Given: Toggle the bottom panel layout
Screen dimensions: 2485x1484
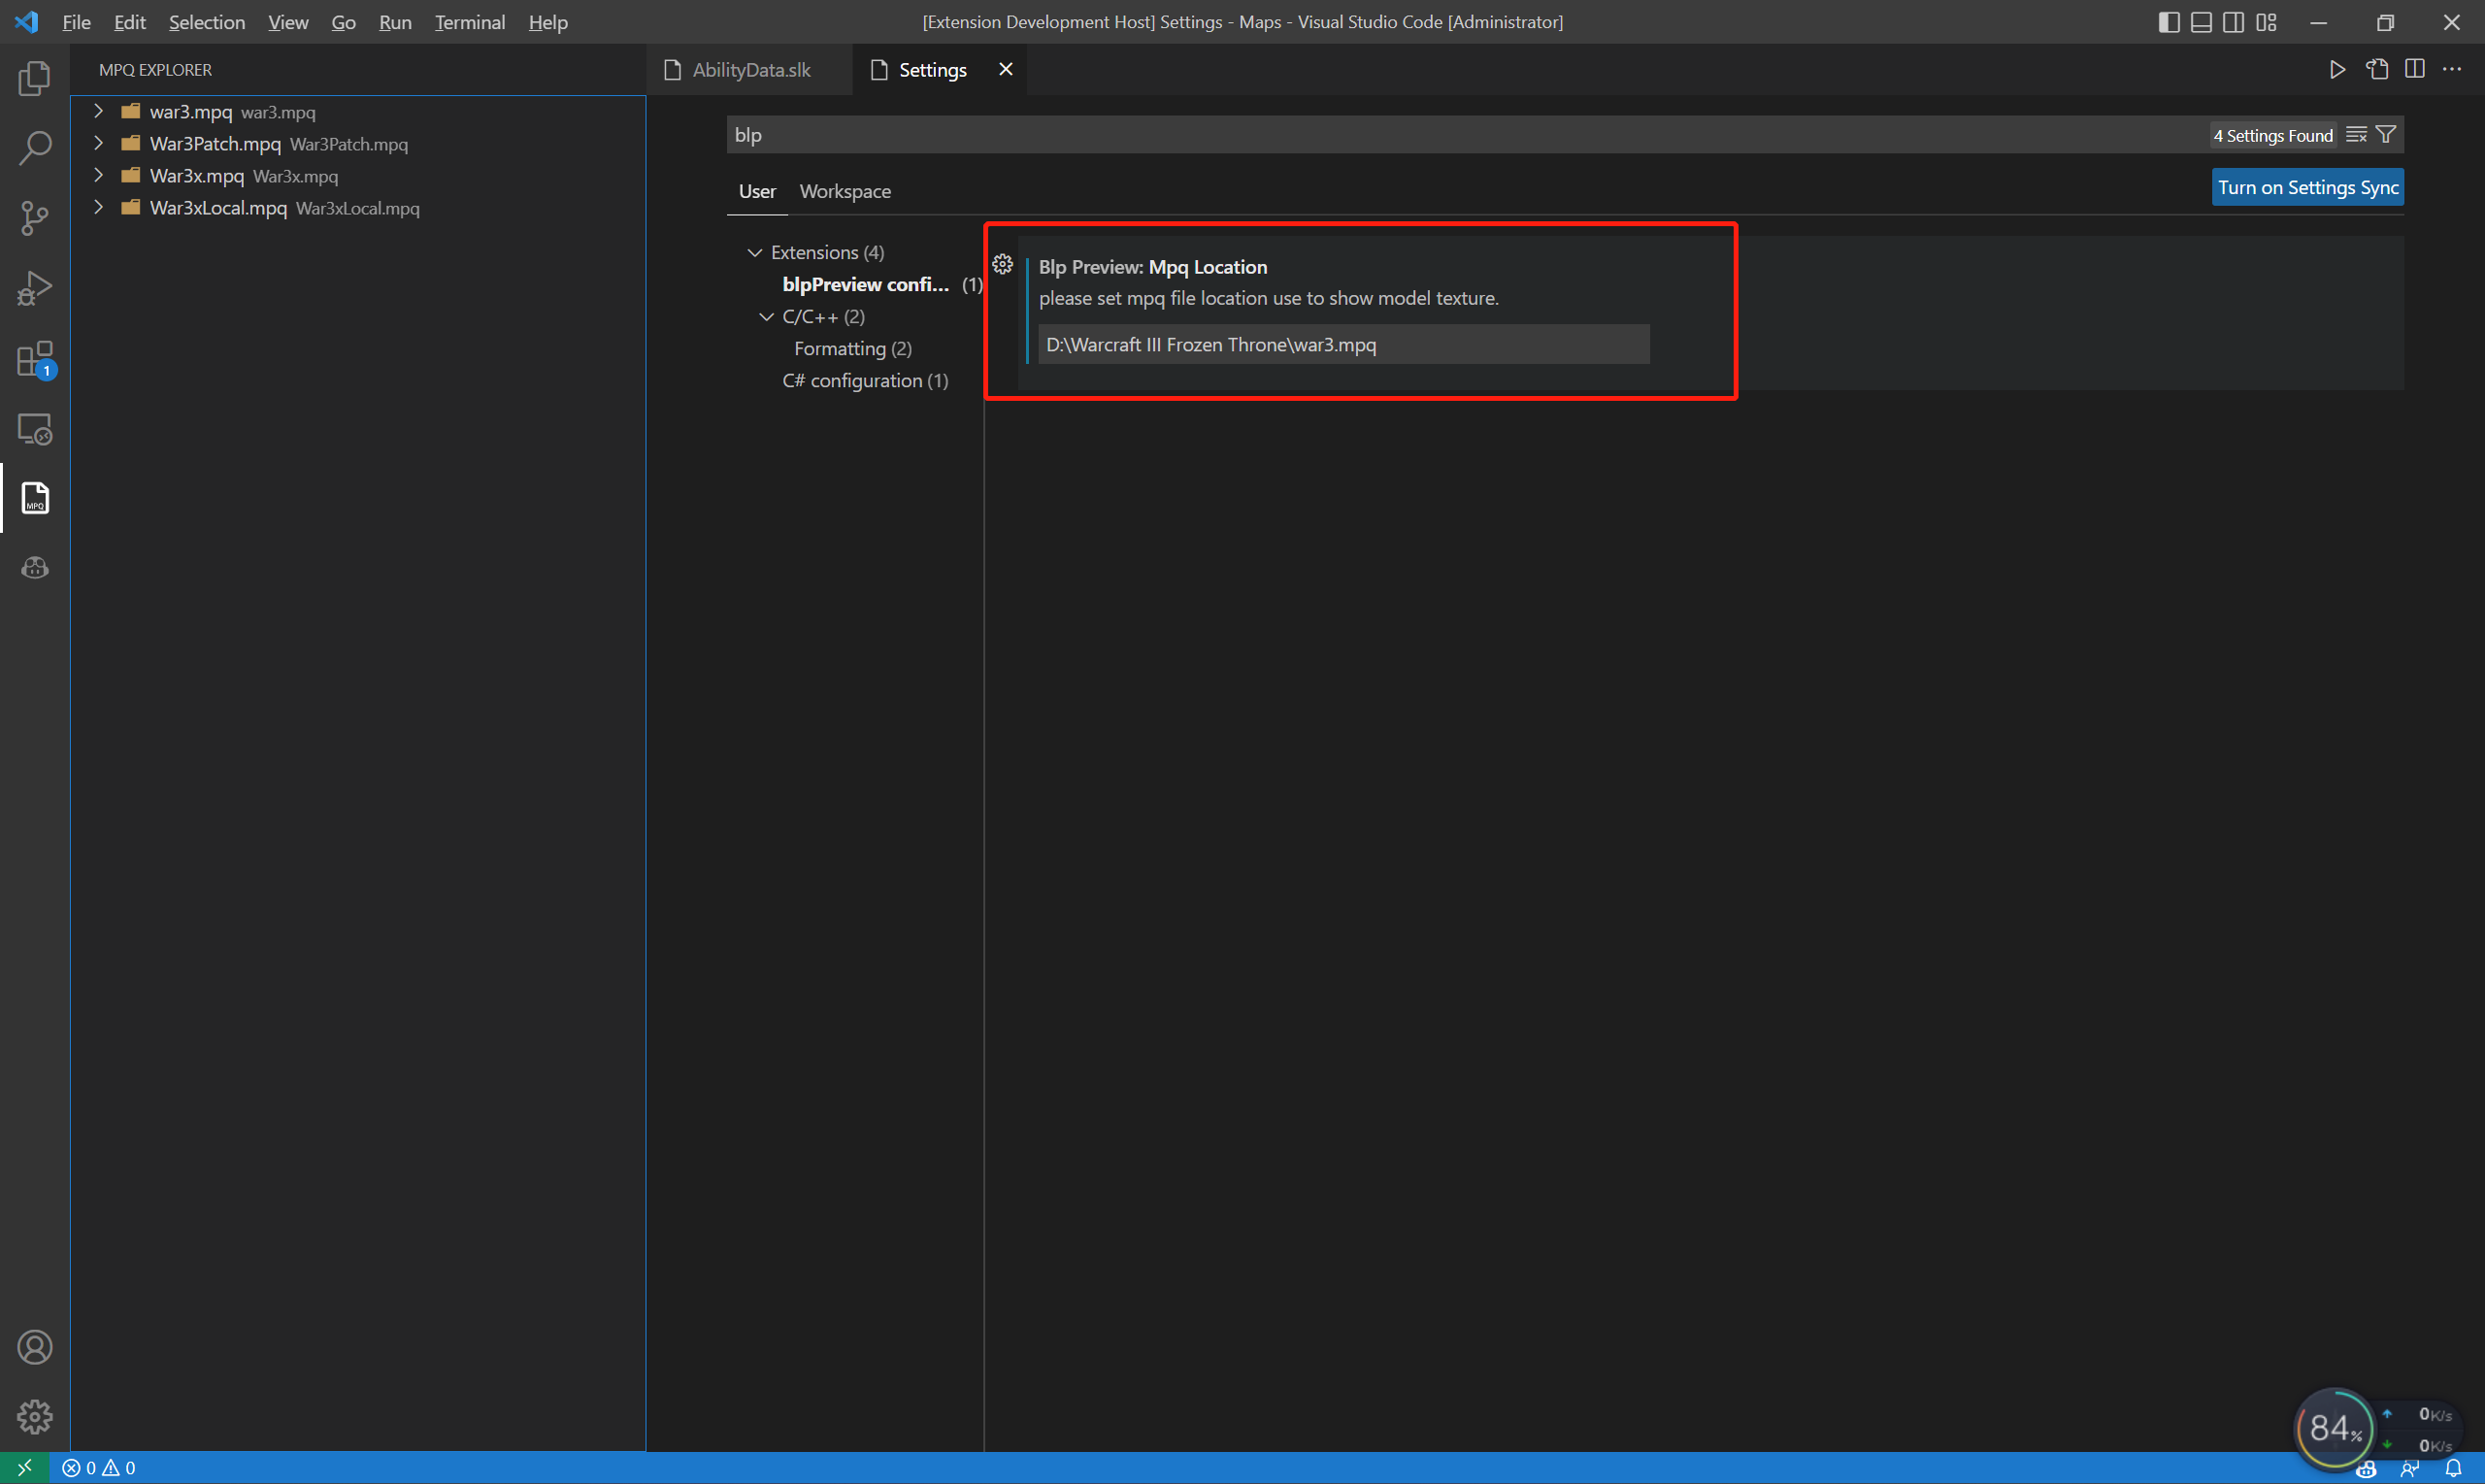Looking at the screenshot, I should click(x=2201, y=22).
